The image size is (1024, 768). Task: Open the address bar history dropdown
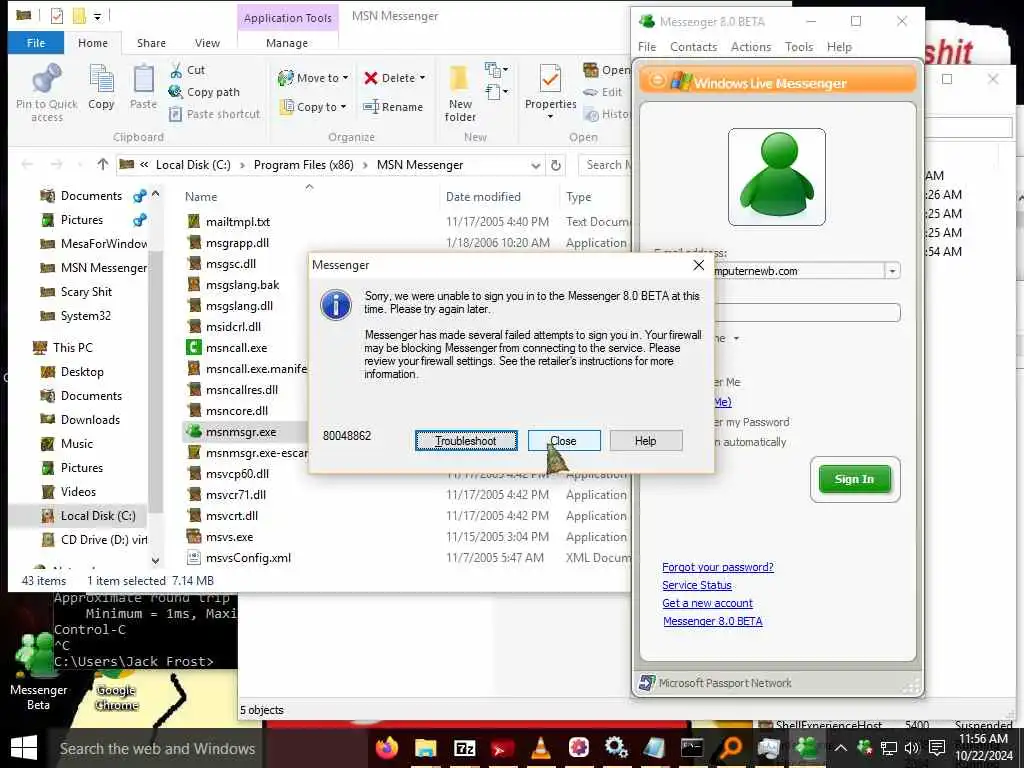point(536,165)
